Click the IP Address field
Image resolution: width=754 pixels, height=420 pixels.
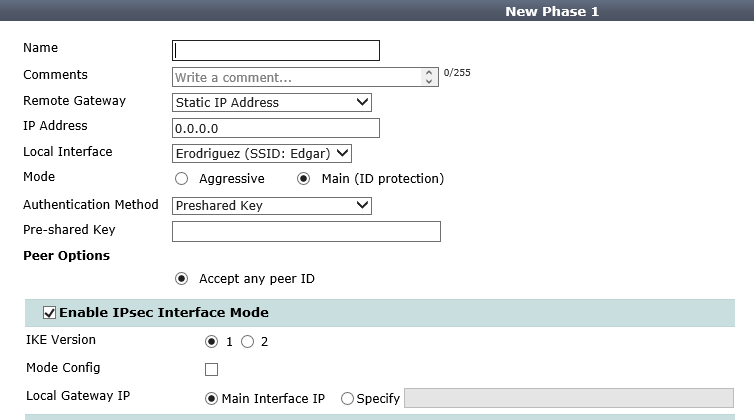coord(276,128)
